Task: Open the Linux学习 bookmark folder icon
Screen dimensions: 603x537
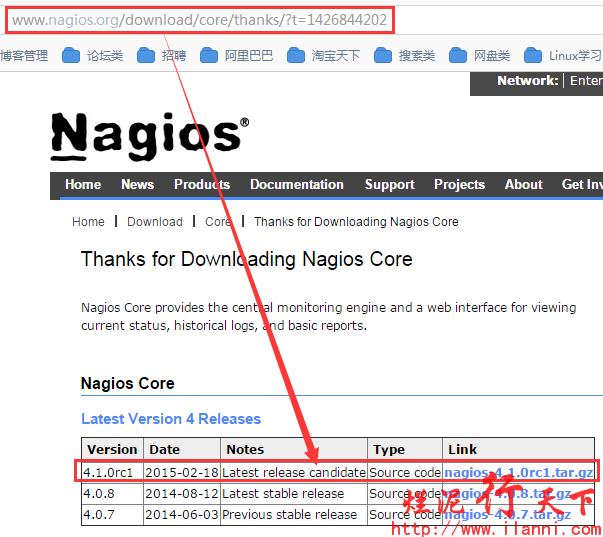Action: pyautogui.click(x=533, y=55)
